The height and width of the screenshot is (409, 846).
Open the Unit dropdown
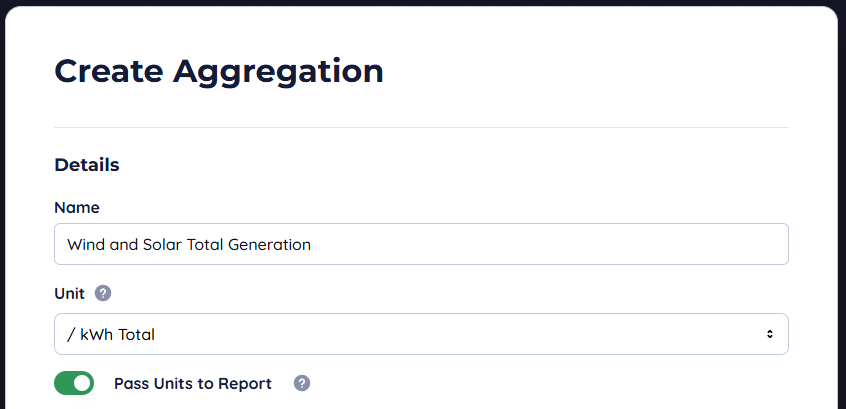point(420,334)
